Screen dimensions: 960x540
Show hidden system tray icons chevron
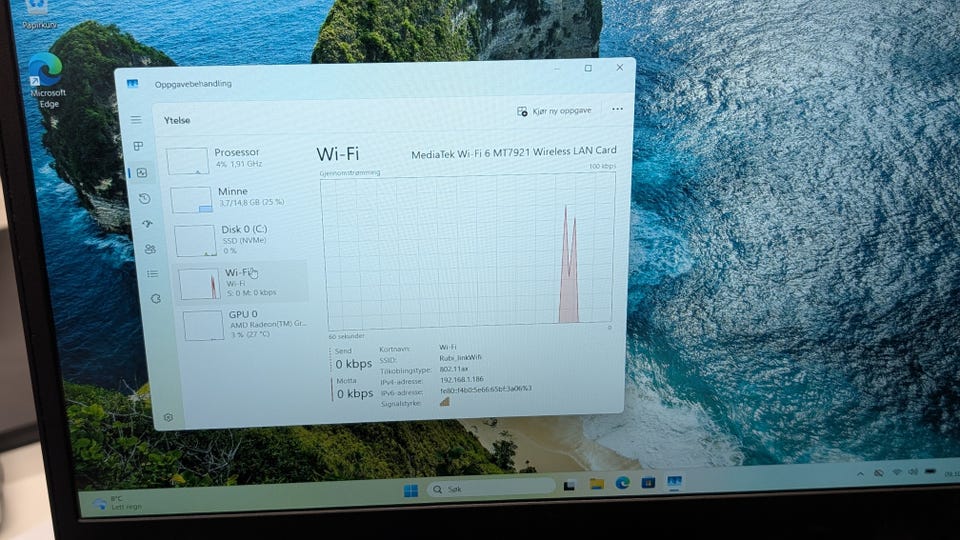tap(860, 473)
